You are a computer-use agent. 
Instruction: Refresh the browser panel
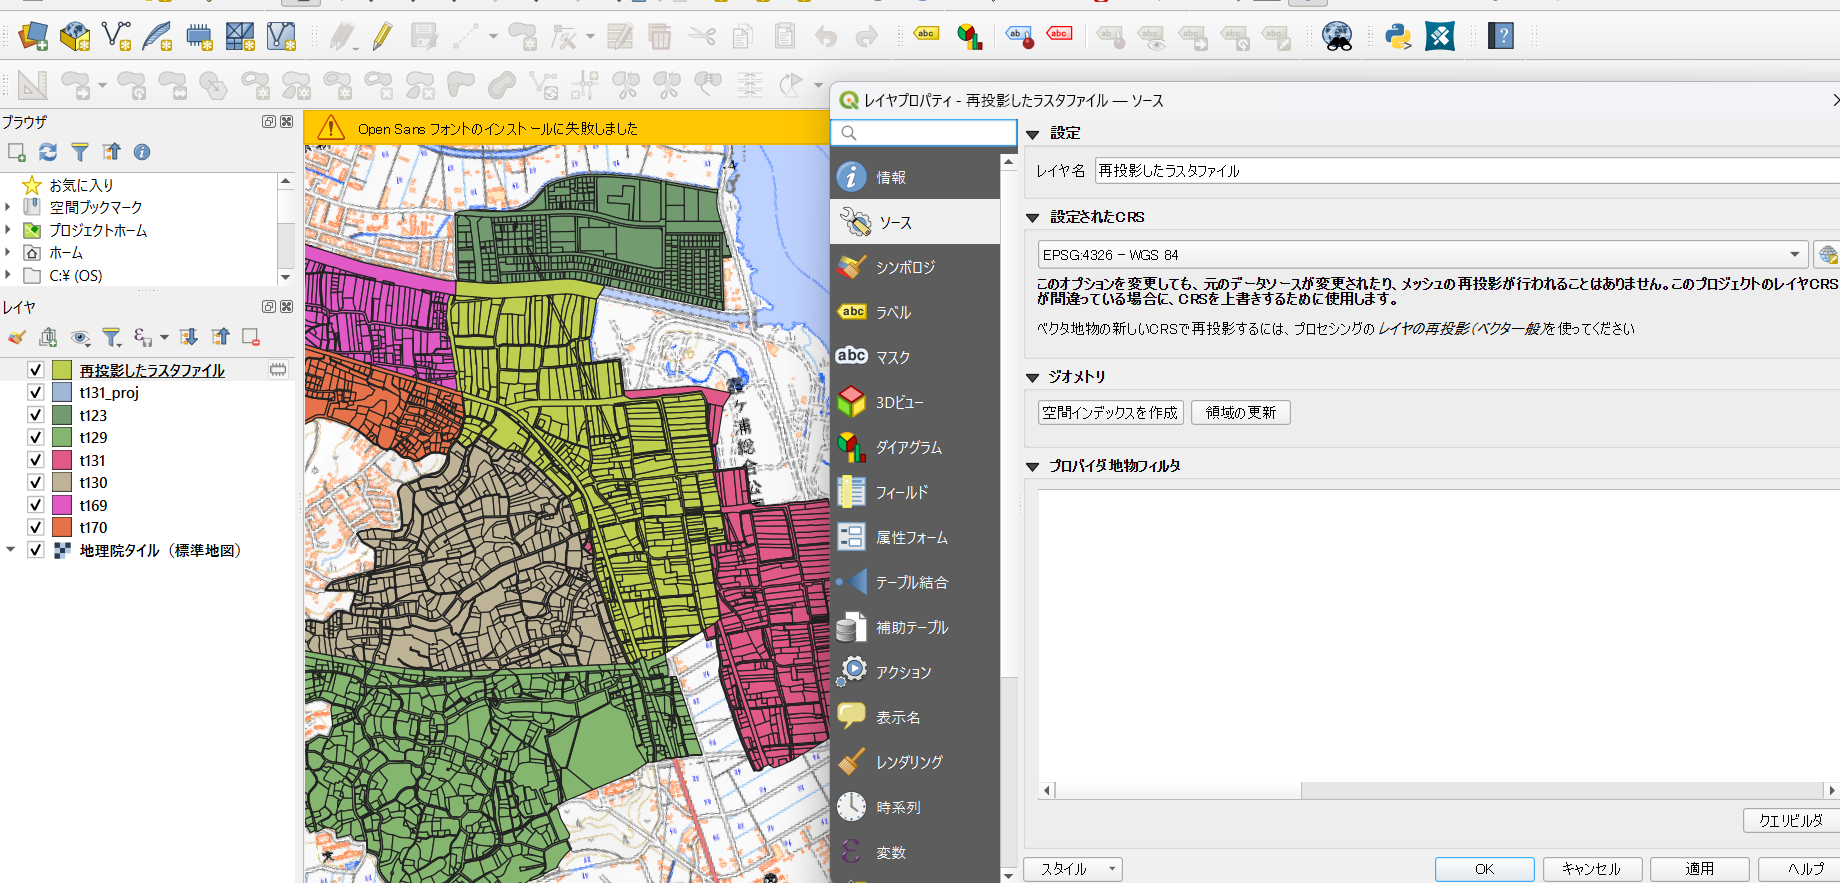(48, 152)
